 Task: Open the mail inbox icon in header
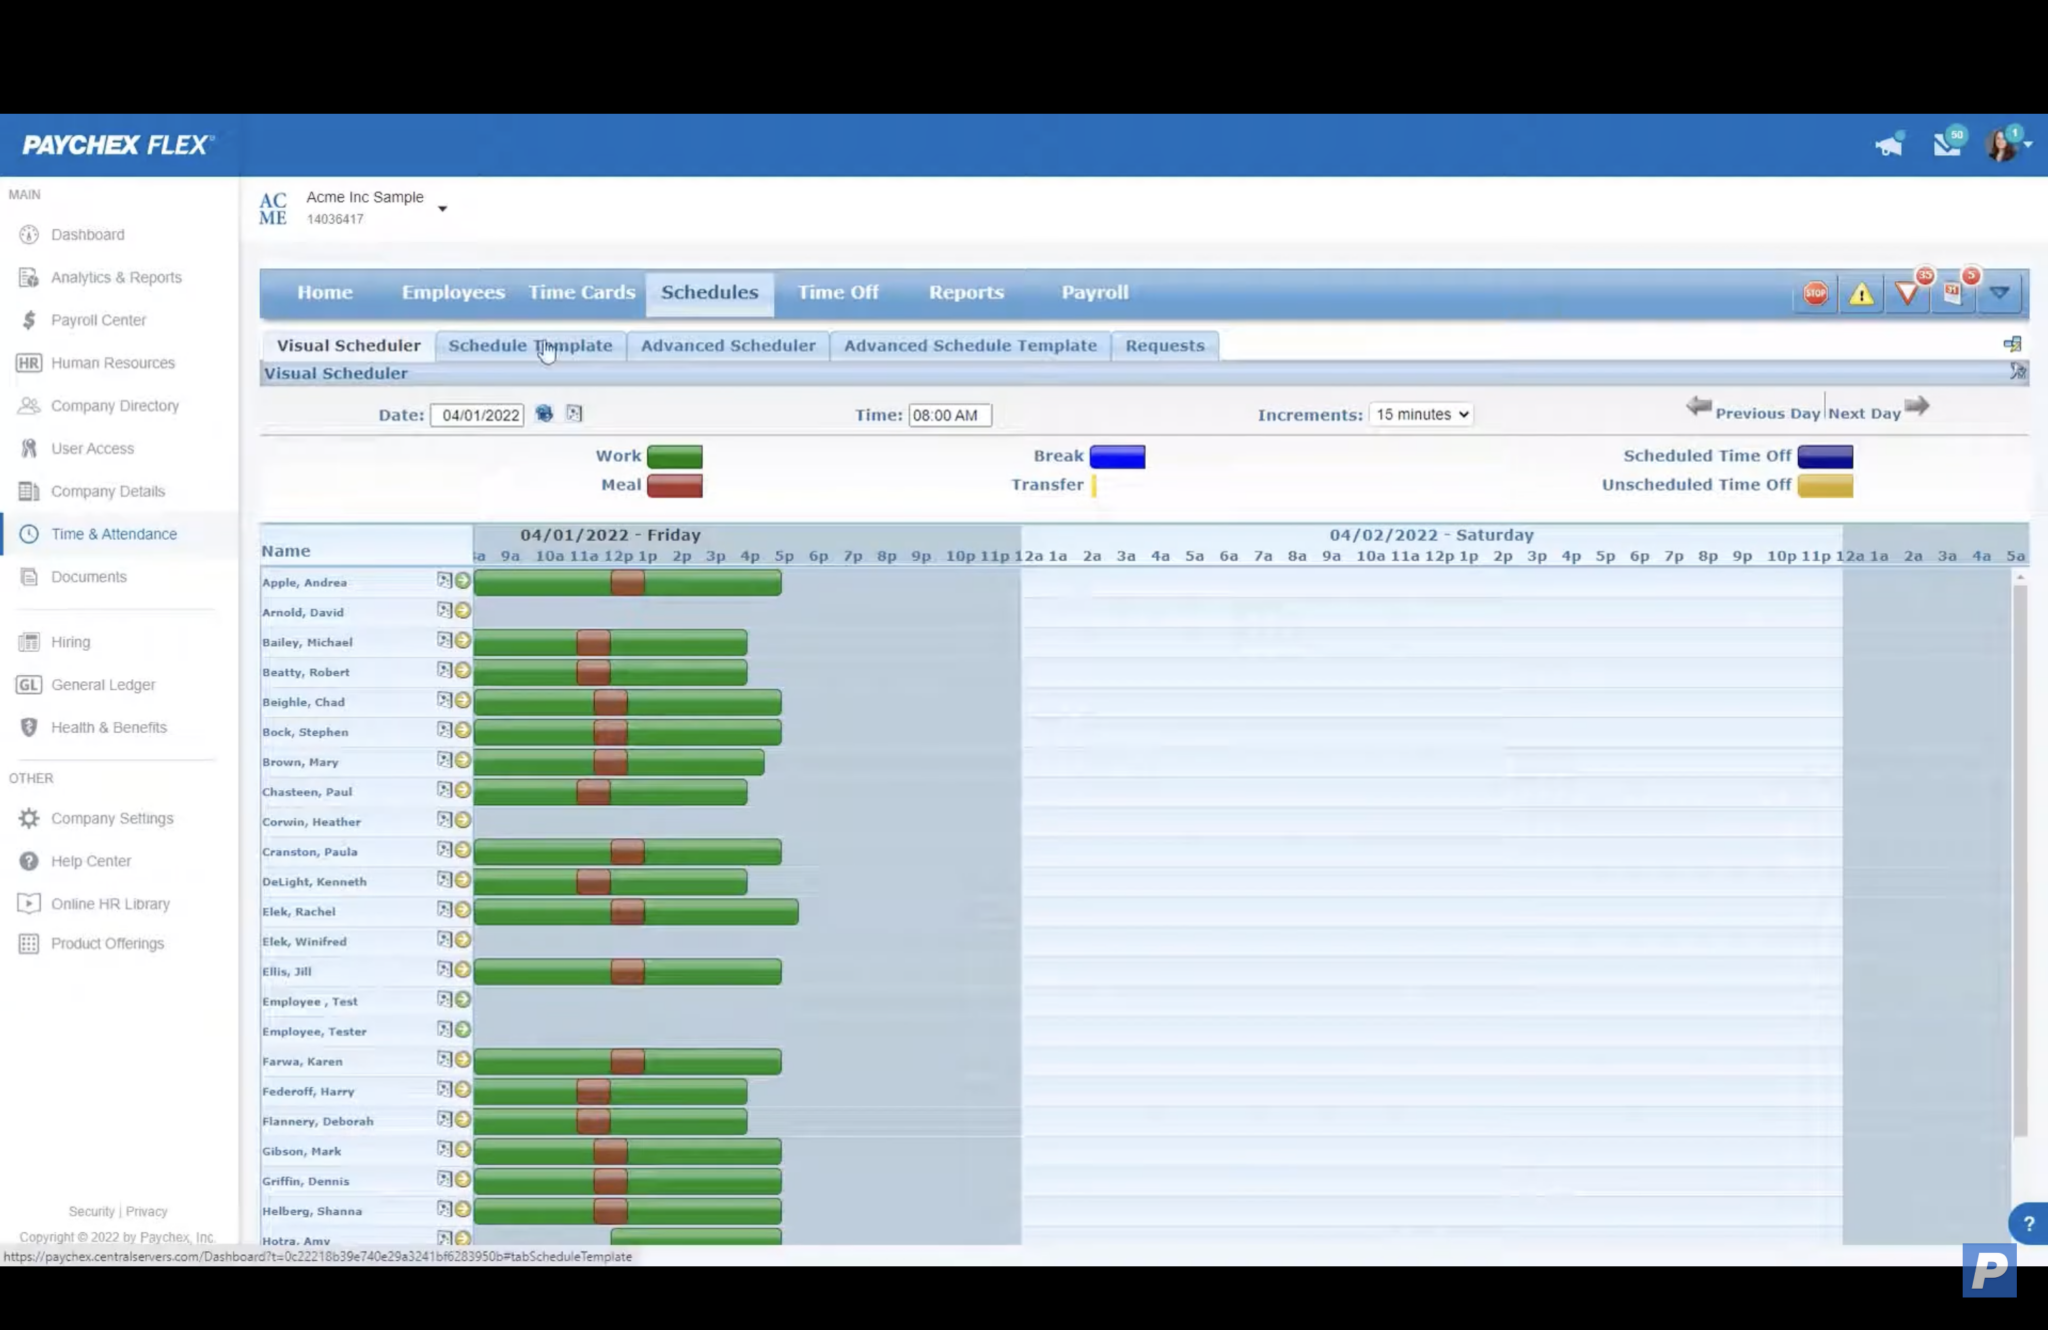(1946, 145)
